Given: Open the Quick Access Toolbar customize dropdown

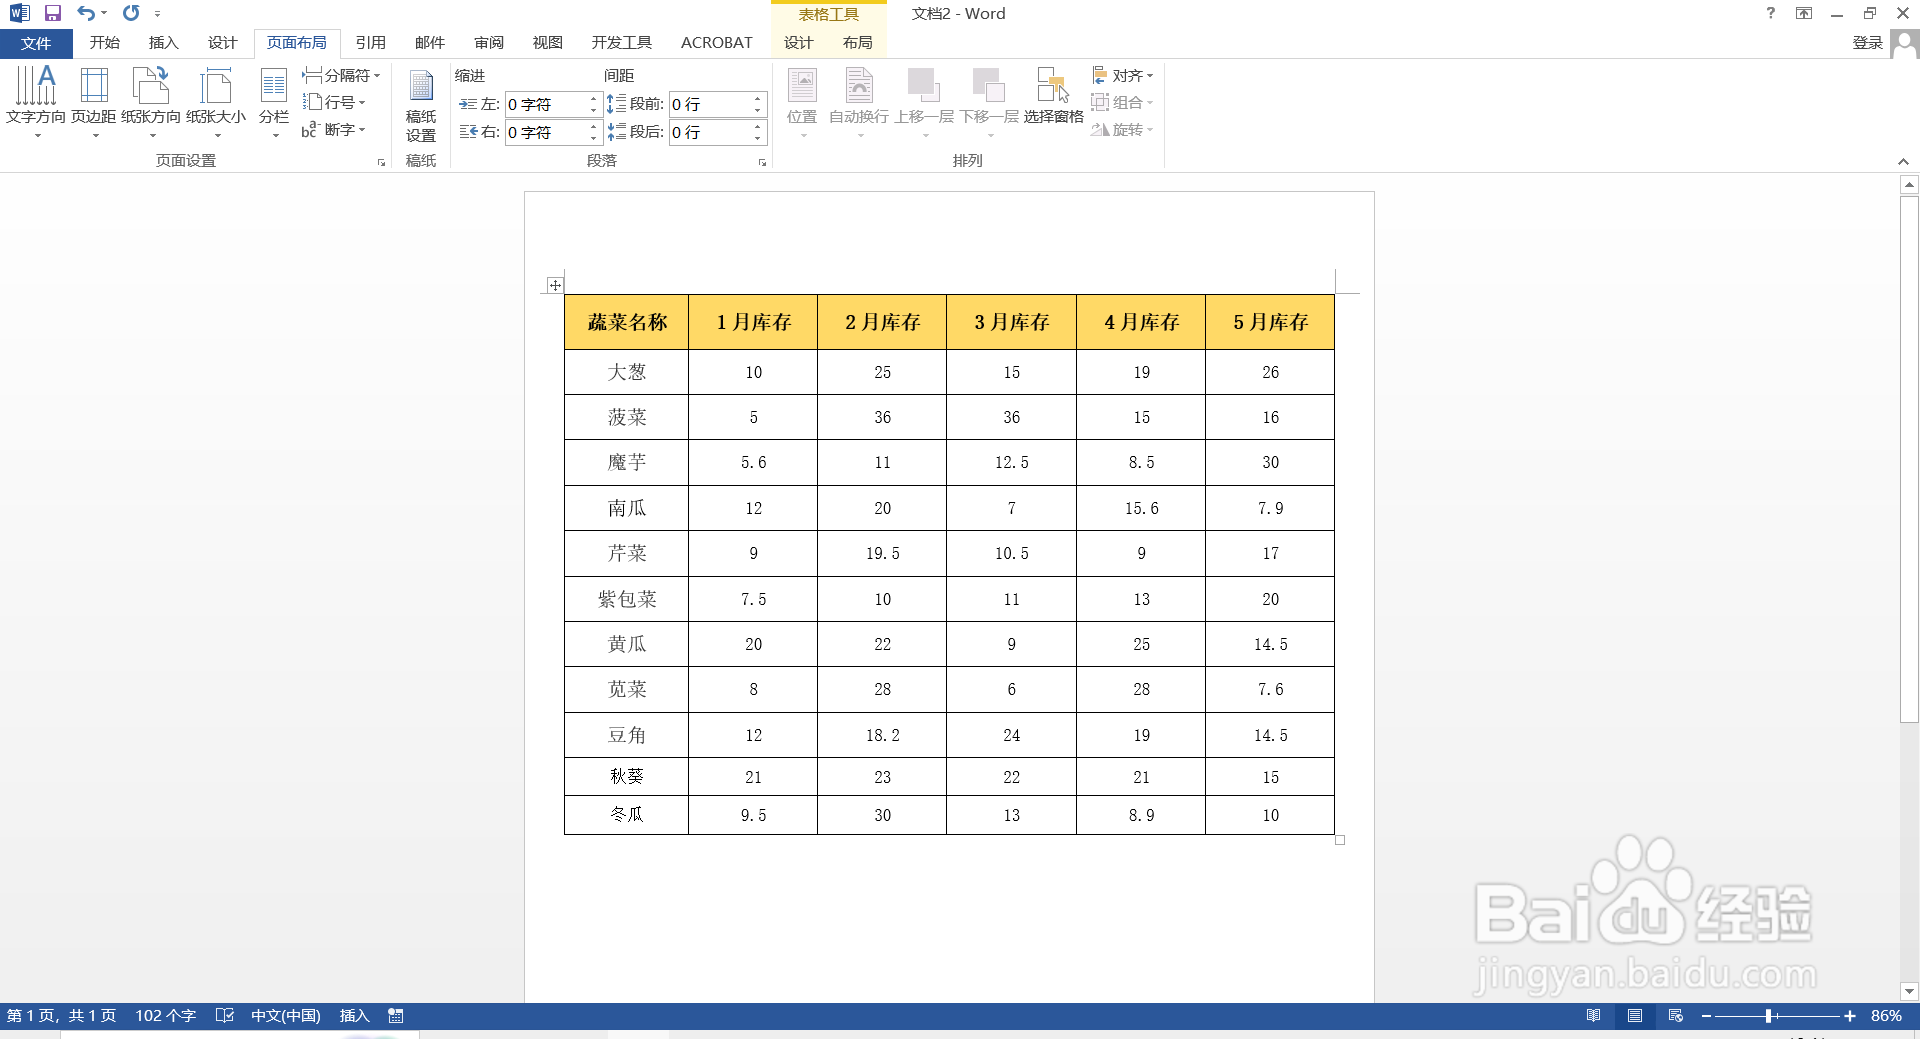Looking at the screenshot, I should [x=158, y=14].
